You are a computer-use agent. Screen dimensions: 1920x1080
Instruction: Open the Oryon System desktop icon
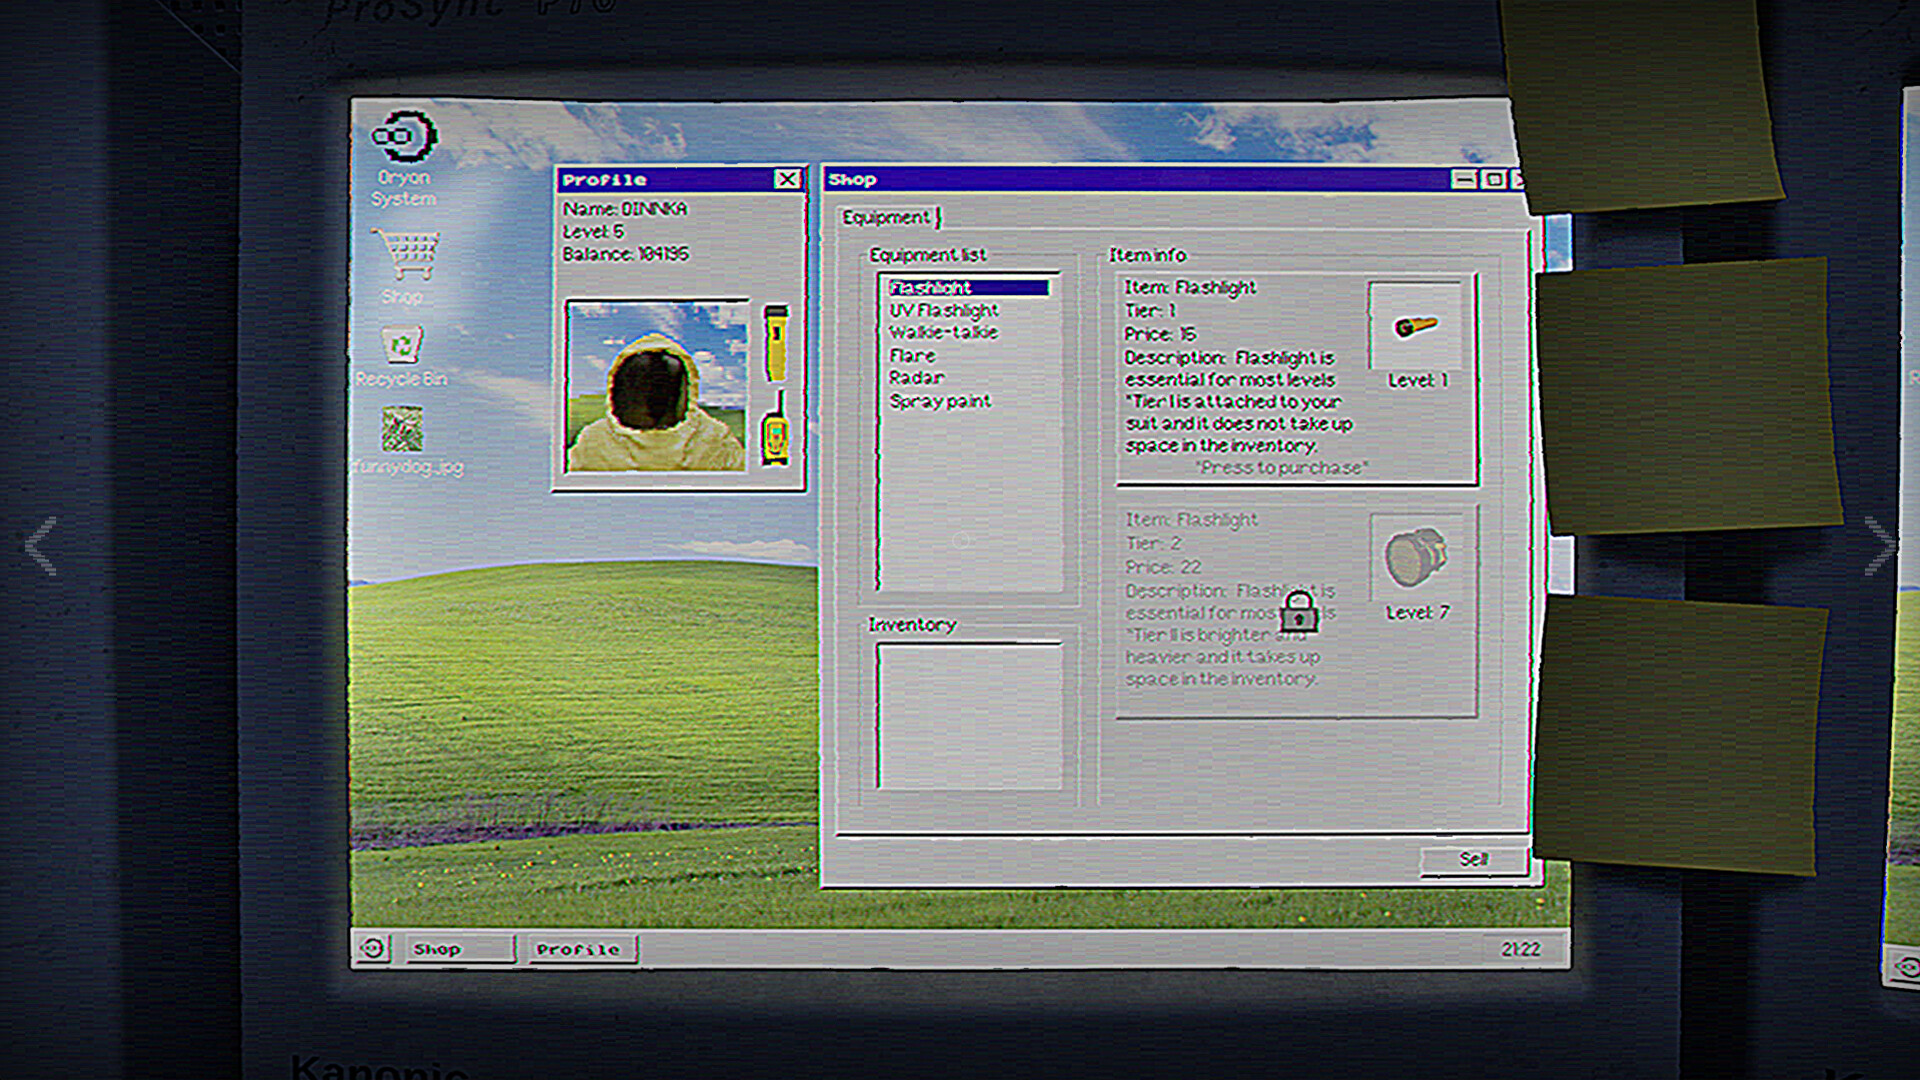[404, 138]
